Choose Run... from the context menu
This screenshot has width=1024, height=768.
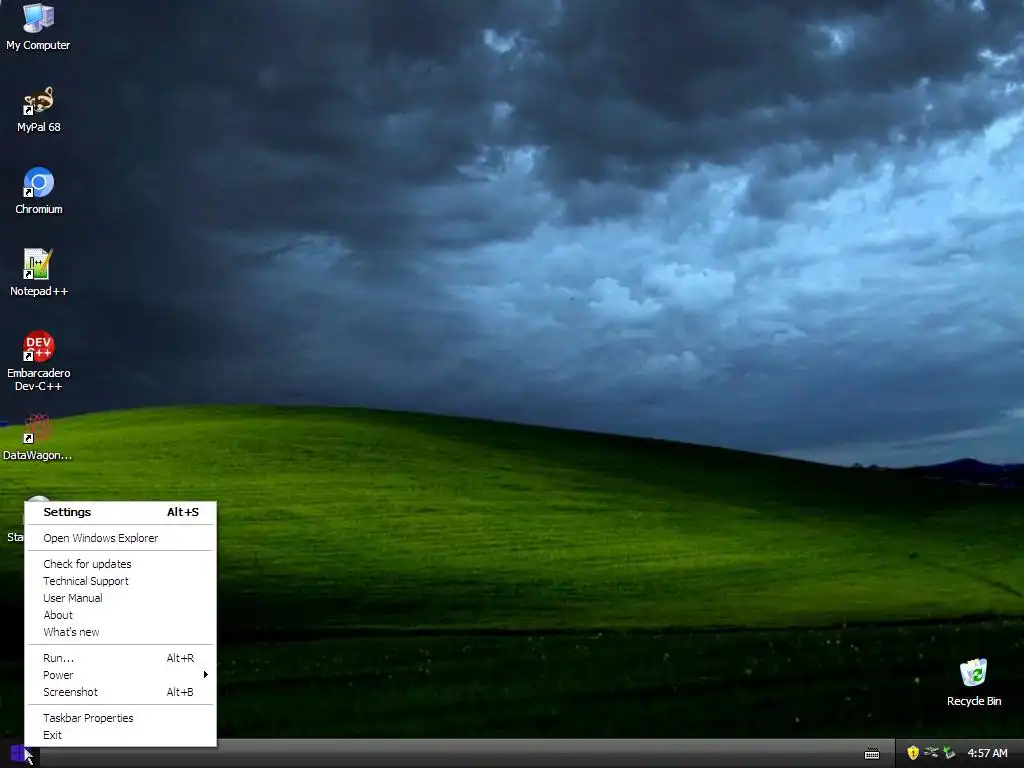click(x=120, y=658)
